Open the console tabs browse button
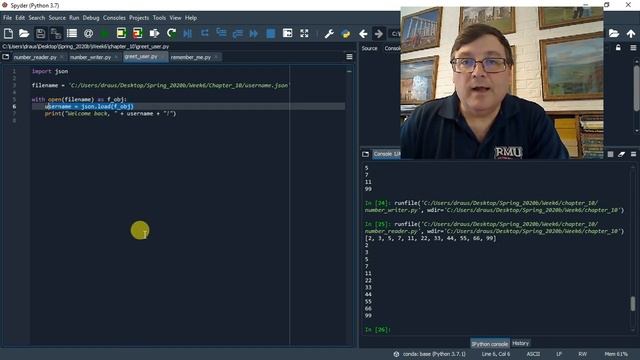Viewport: 640px width, 360px height. coord(365,154)
